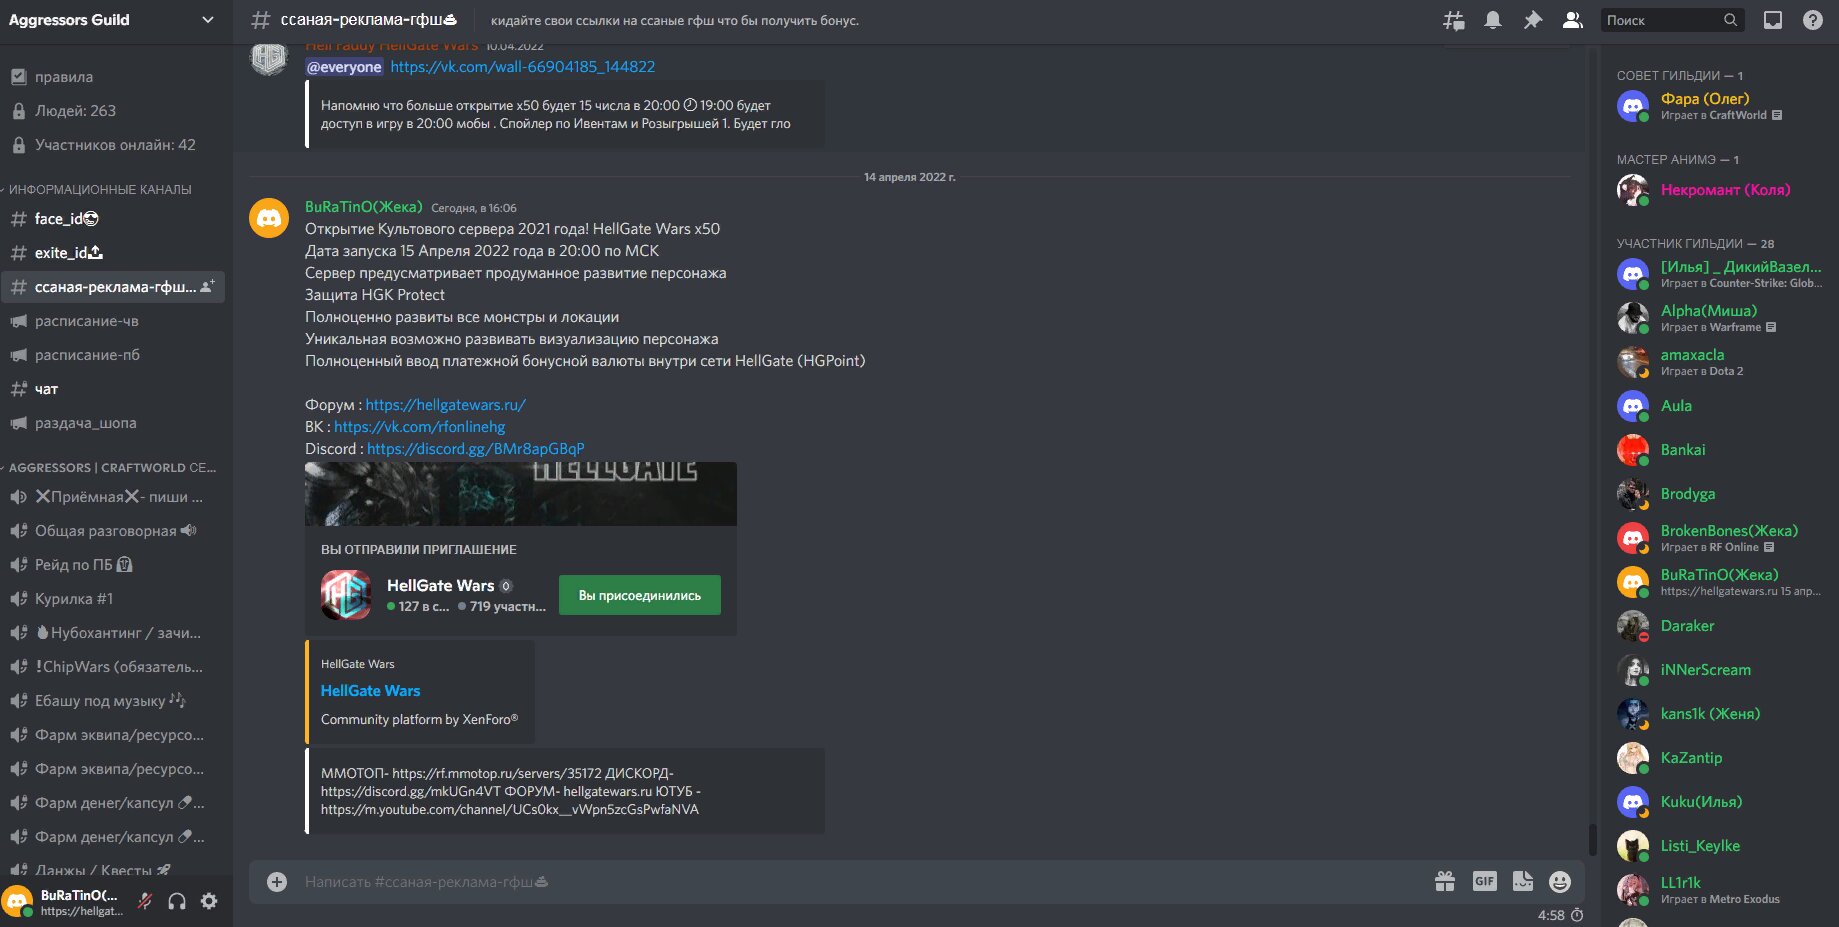Click Bankai avatar in member list
Viewport: 1839px width, 927px height.
coord(1633,450)
